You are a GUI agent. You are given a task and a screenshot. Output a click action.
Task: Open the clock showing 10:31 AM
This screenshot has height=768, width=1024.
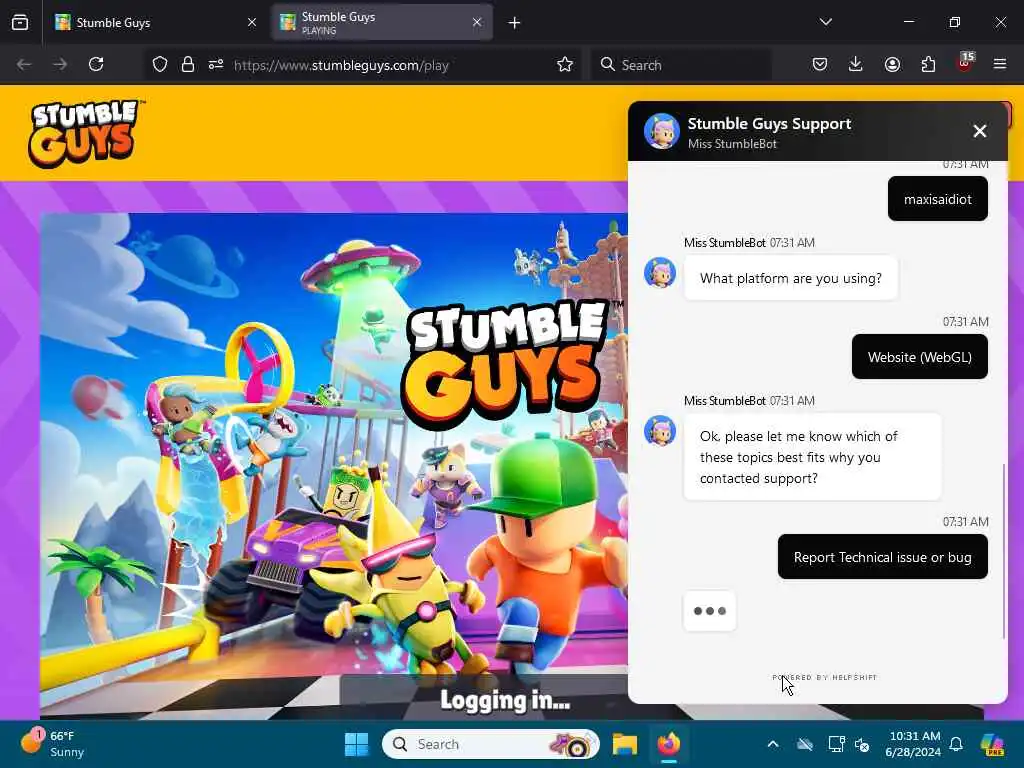[x=913, y=744]
